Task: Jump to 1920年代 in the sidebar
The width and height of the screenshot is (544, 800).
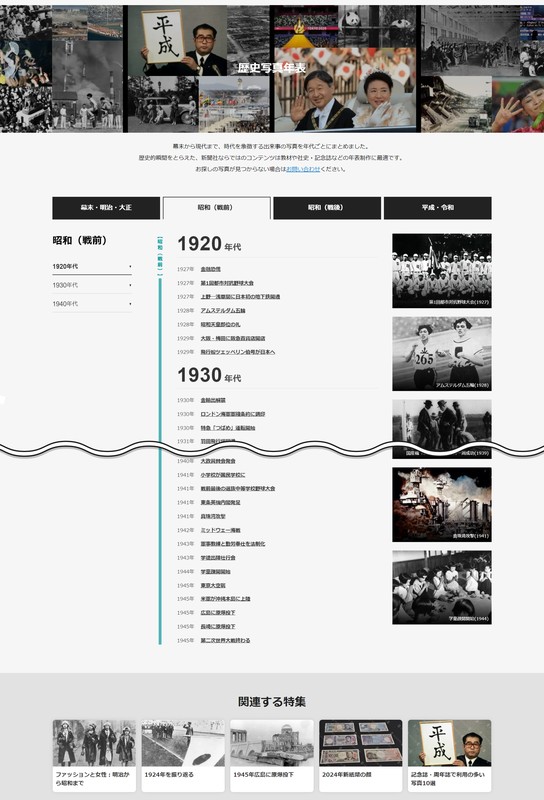Action: click(x=92, y=266)
